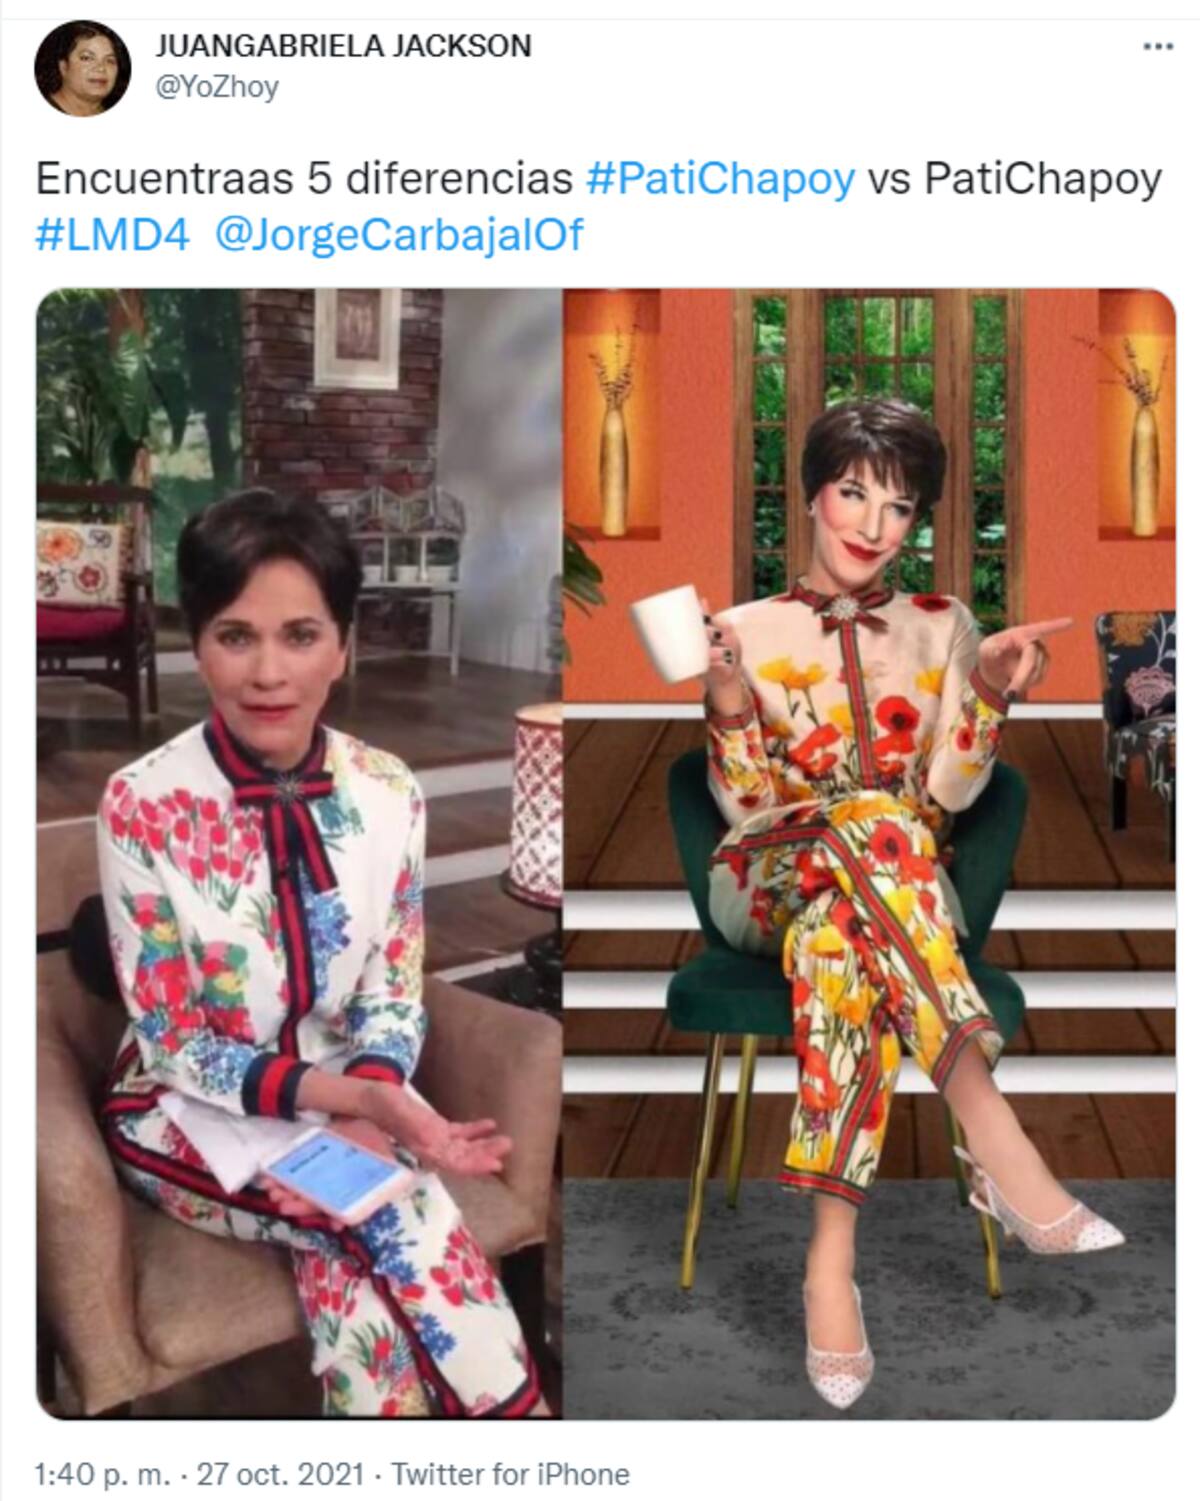Image resolution: width=1200 pixels, height=1501 pixels.
Task: Open the Twitter for iPhone source label
Action: (510, 1474)
